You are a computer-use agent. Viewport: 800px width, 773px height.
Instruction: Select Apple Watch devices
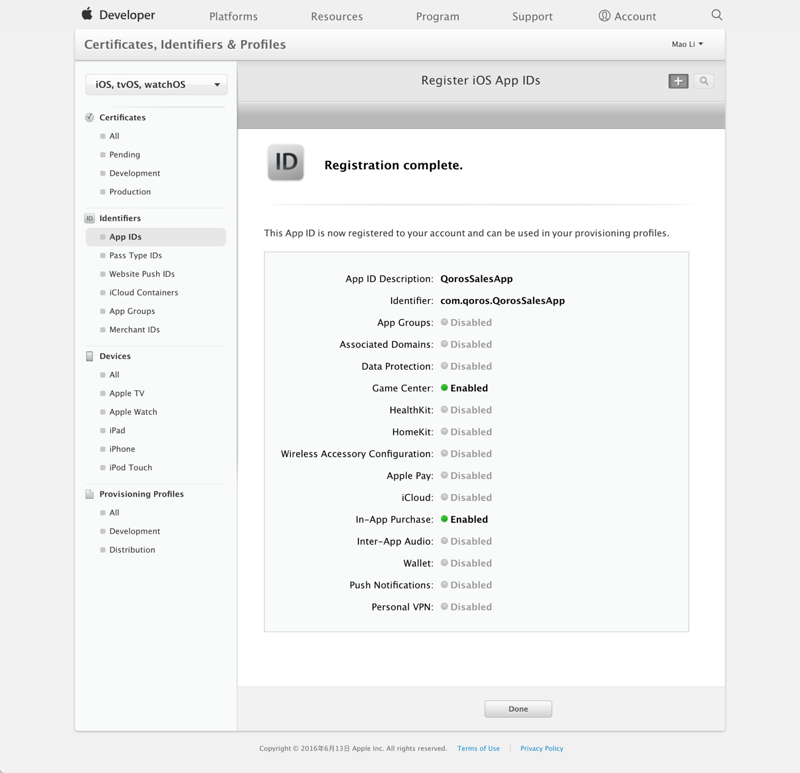pos(133,412)
